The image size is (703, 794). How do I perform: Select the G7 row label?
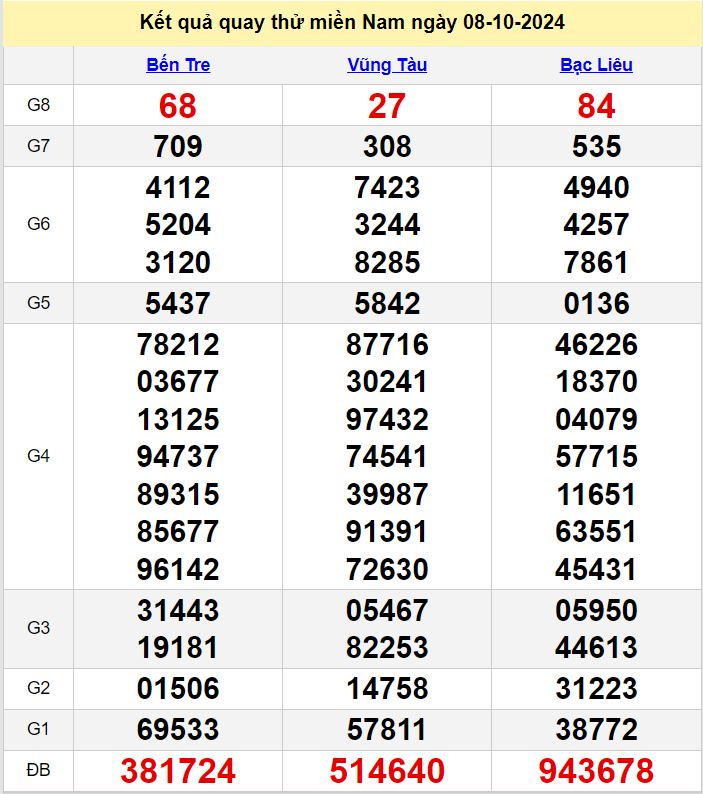coord(38,146)
